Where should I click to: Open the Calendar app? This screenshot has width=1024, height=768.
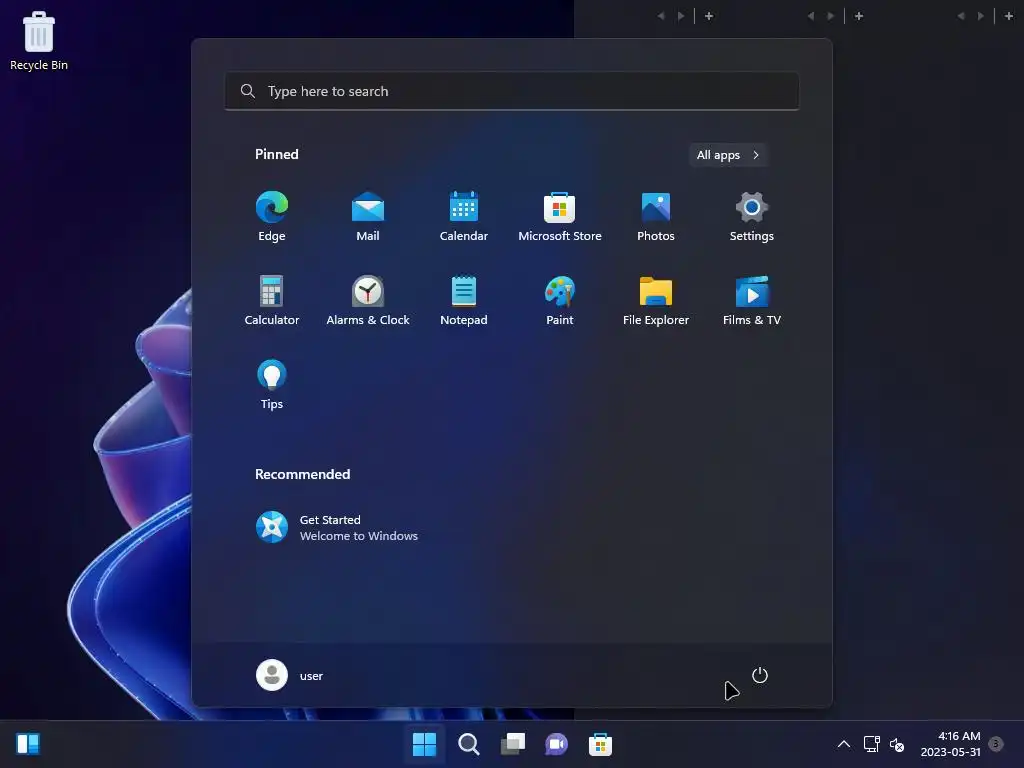464,217
